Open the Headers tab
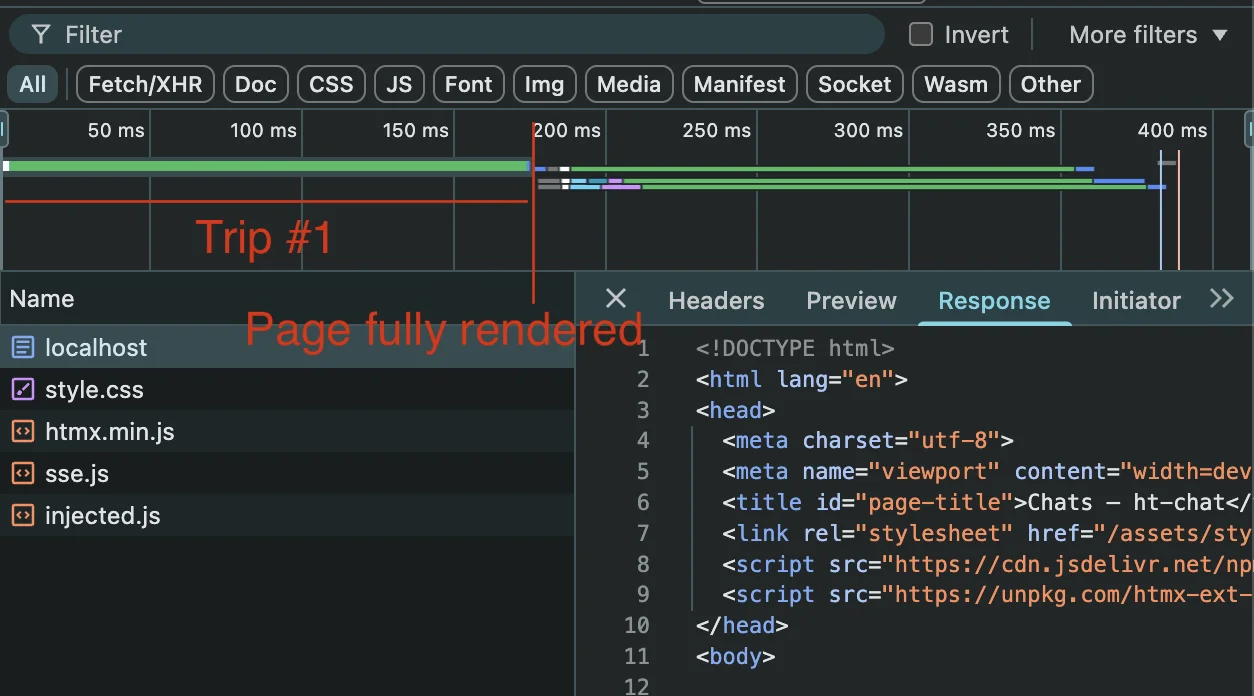 coord(716,301)
